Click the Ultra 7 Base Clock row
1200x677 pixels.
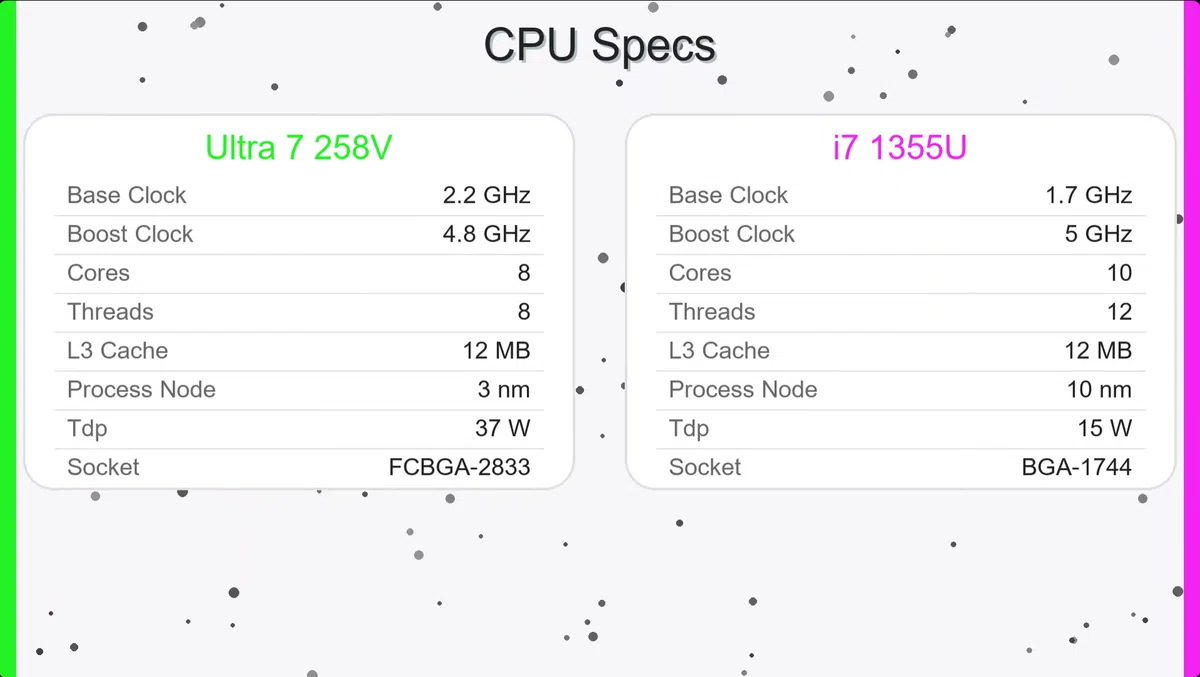298,195
